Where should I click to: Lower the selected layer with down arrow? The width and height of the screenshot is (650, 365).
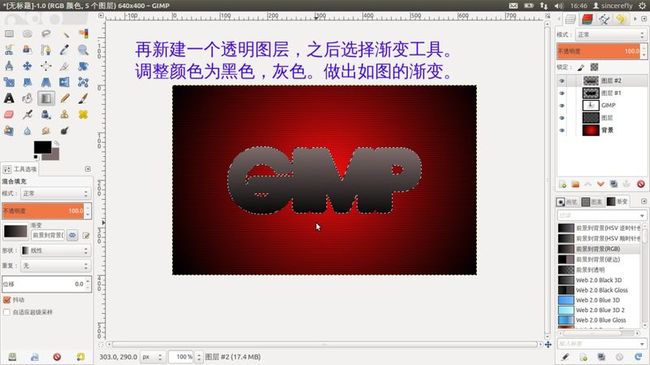click(601, 184)
